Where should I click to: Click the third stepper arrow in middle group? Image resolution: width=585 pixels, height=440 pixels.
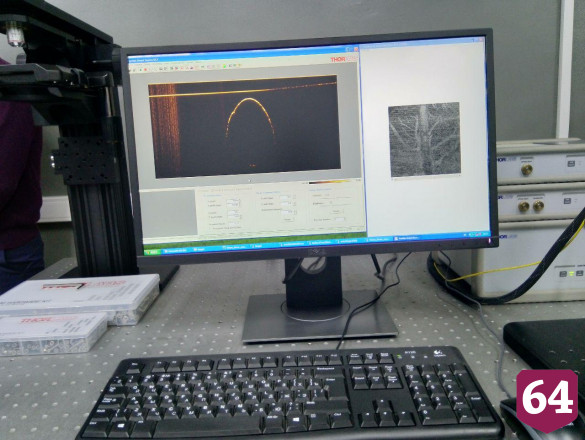(296, 212)
